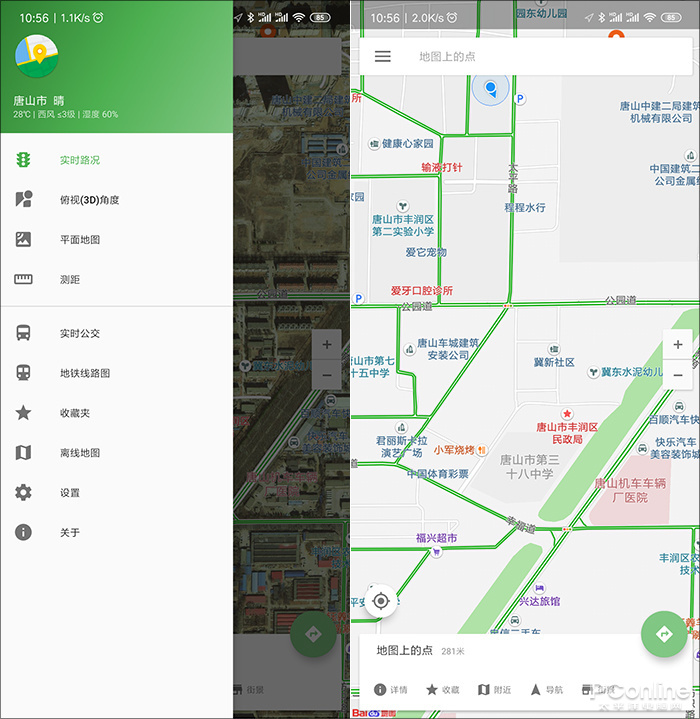Image resolution: width=700 pixels, height=719 pixels.
Task: Open the 收藏夹 favorites list
Action: (75, 413)
